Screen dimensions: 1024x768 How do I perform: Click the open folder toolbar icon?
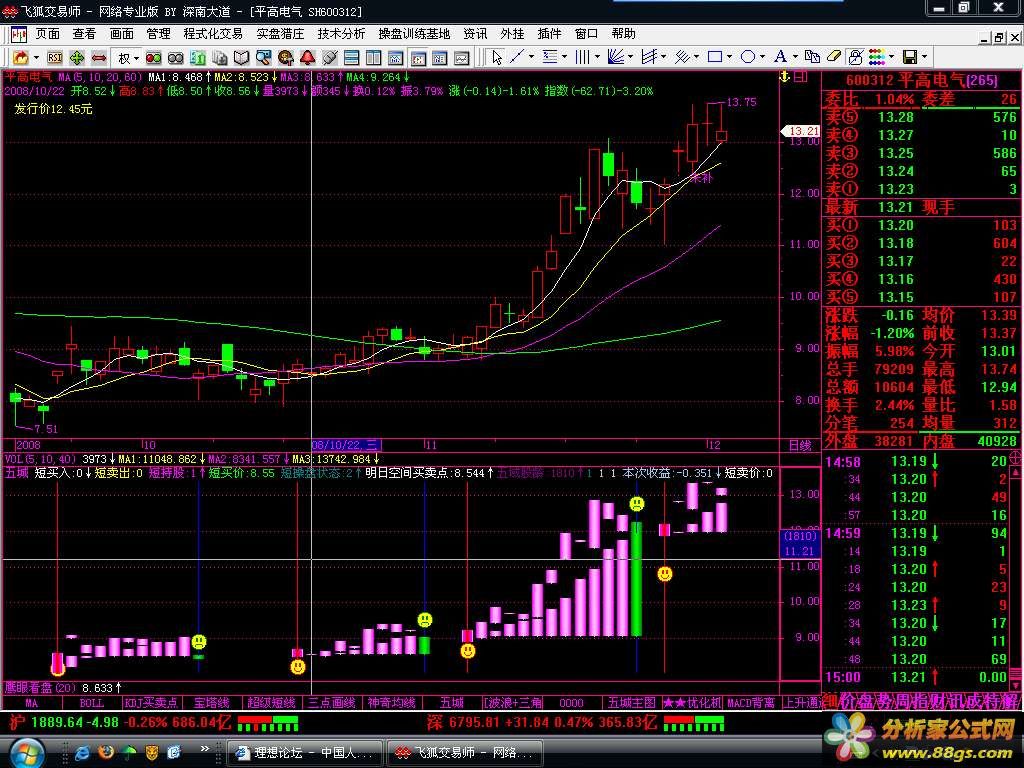point(21,58)
